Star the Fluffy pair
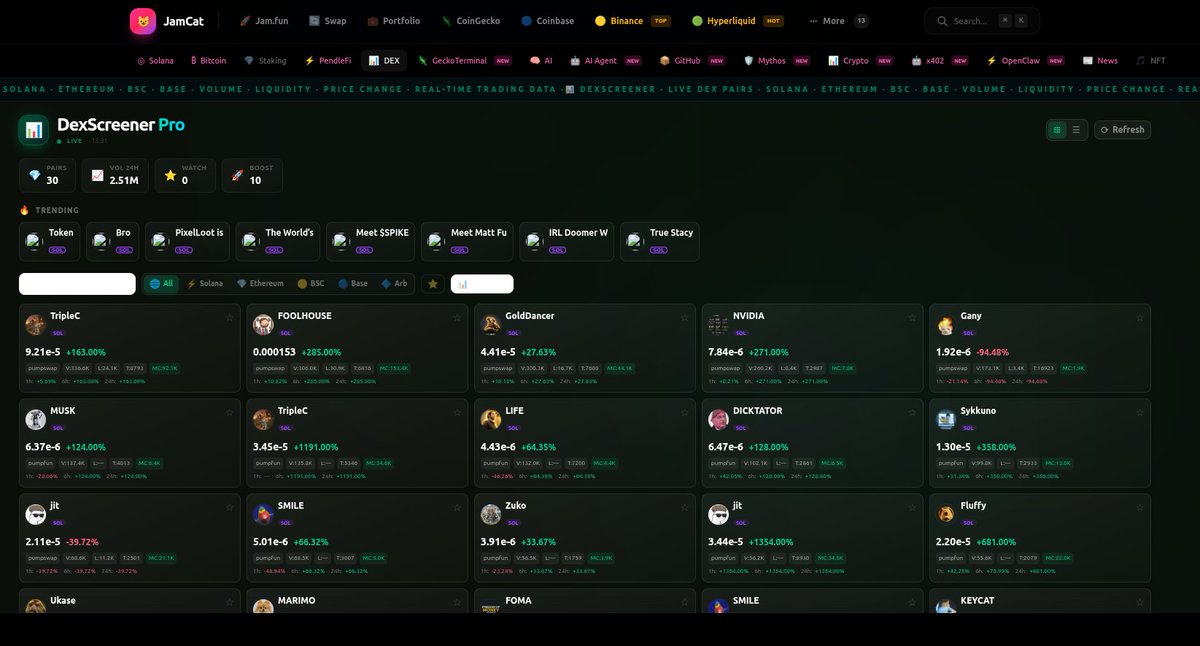Image resolution: width=1200 pixels, height=646 pixels. (1140, 507)
